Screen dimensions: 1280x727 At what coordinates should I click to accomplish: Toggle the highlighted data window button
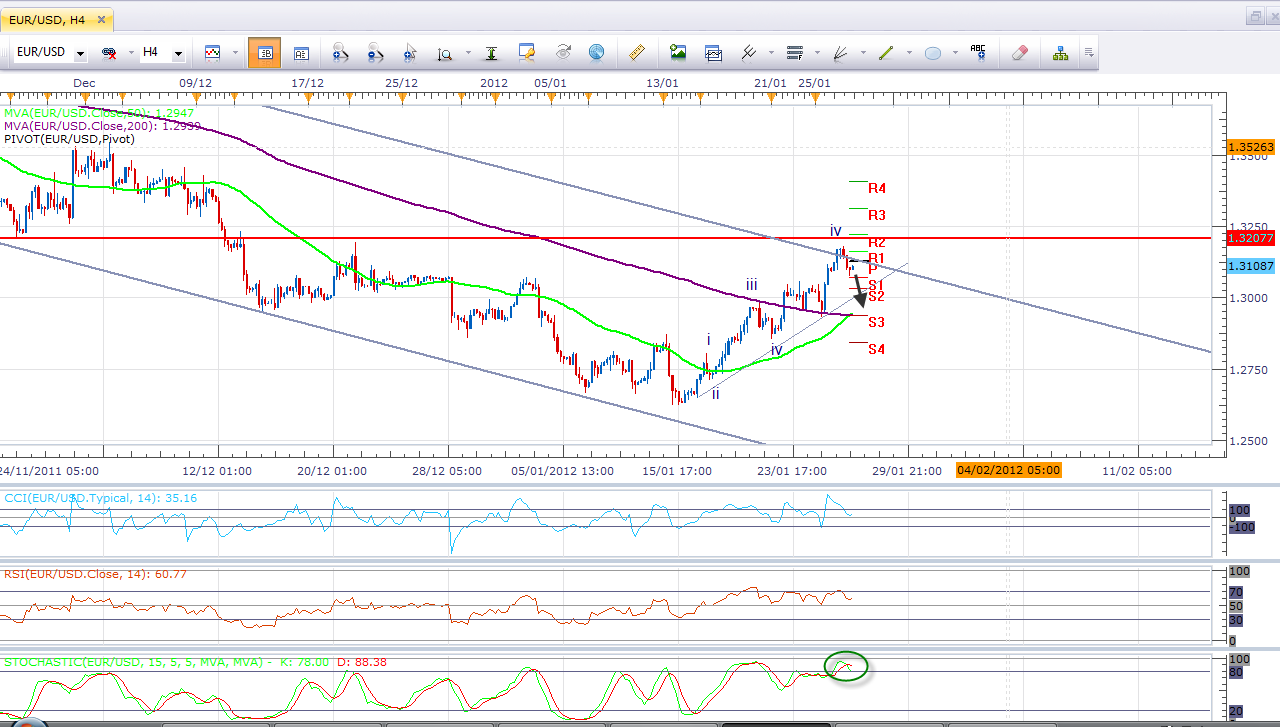tap(265, 53)
